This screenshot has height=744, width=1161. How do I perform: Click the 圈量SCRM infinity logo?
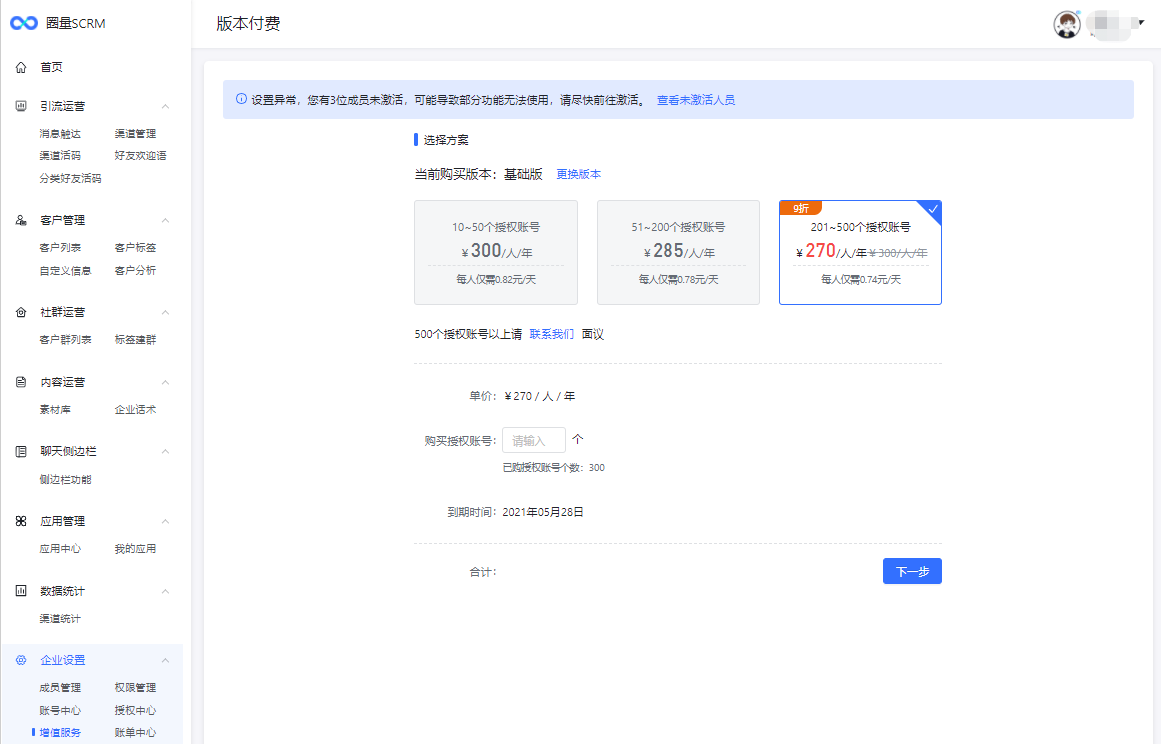[24, 23]
